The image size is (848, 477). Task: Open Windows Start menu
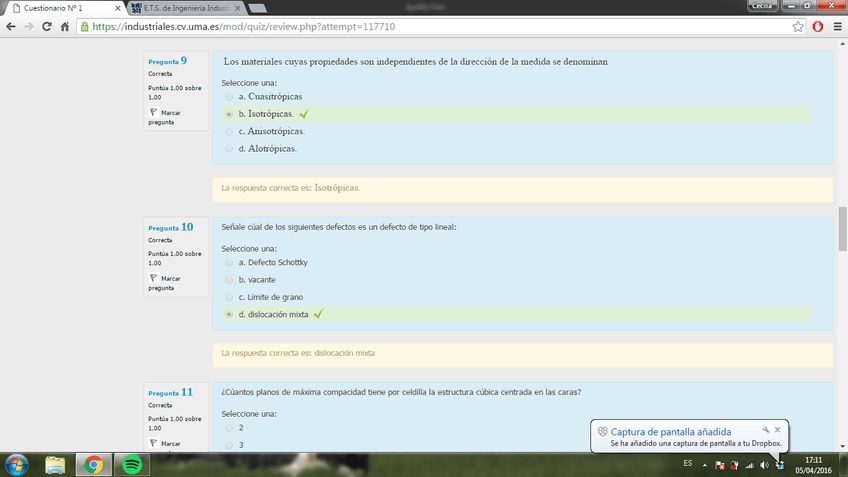click(16, 465)
